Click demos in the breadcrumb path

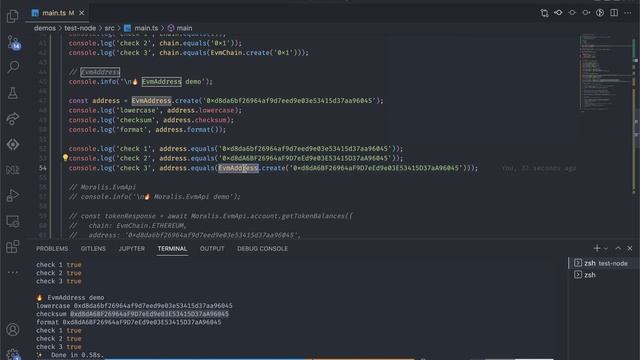(x=44, y=28)
